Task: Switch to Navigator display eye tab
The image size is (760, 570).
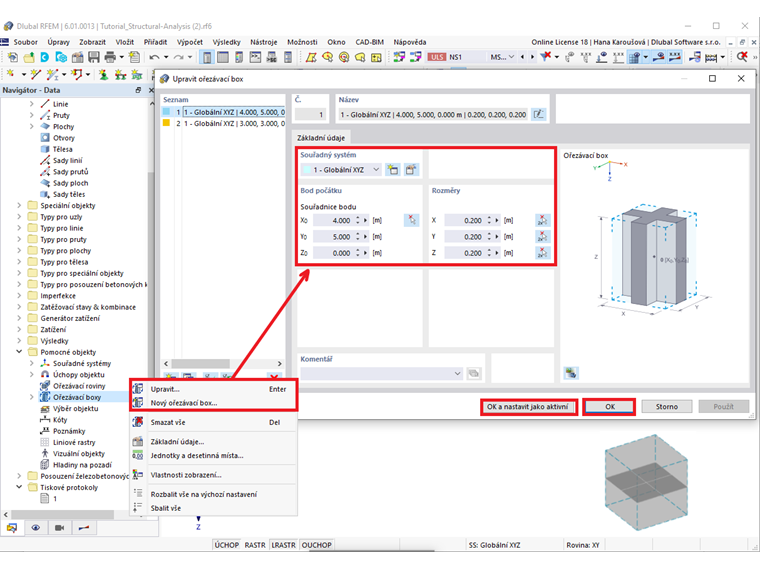Action: (36, 527)
